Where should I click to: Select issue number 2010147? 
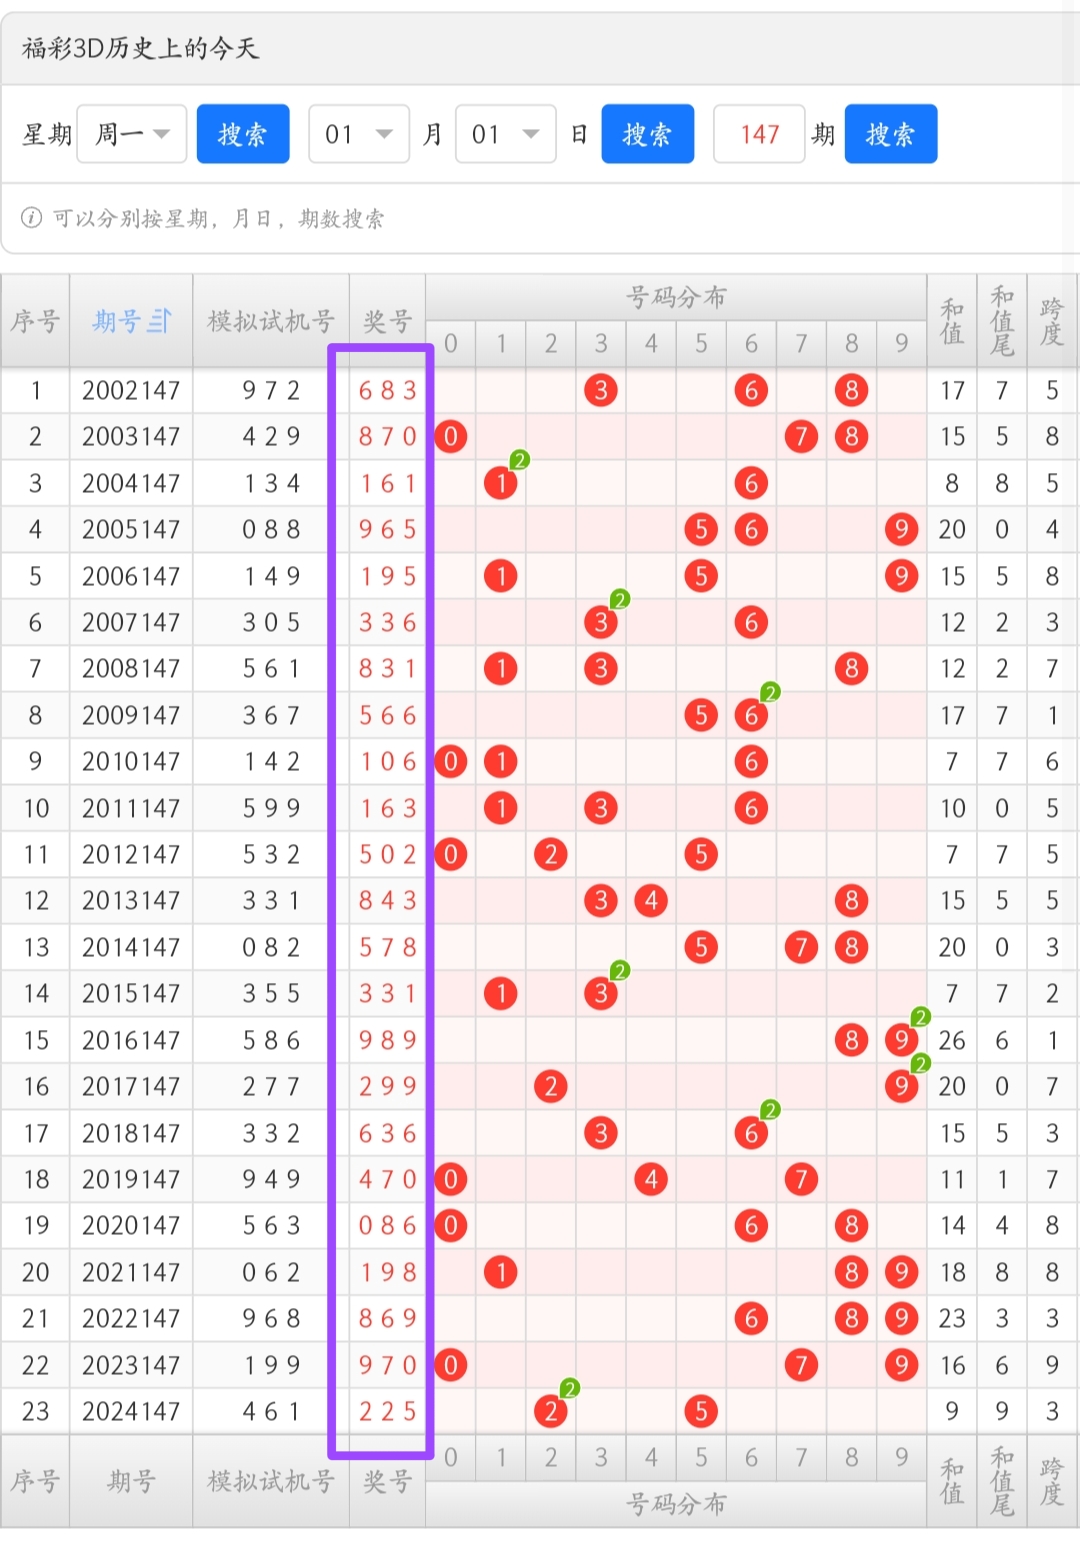(x=131, y=762)
